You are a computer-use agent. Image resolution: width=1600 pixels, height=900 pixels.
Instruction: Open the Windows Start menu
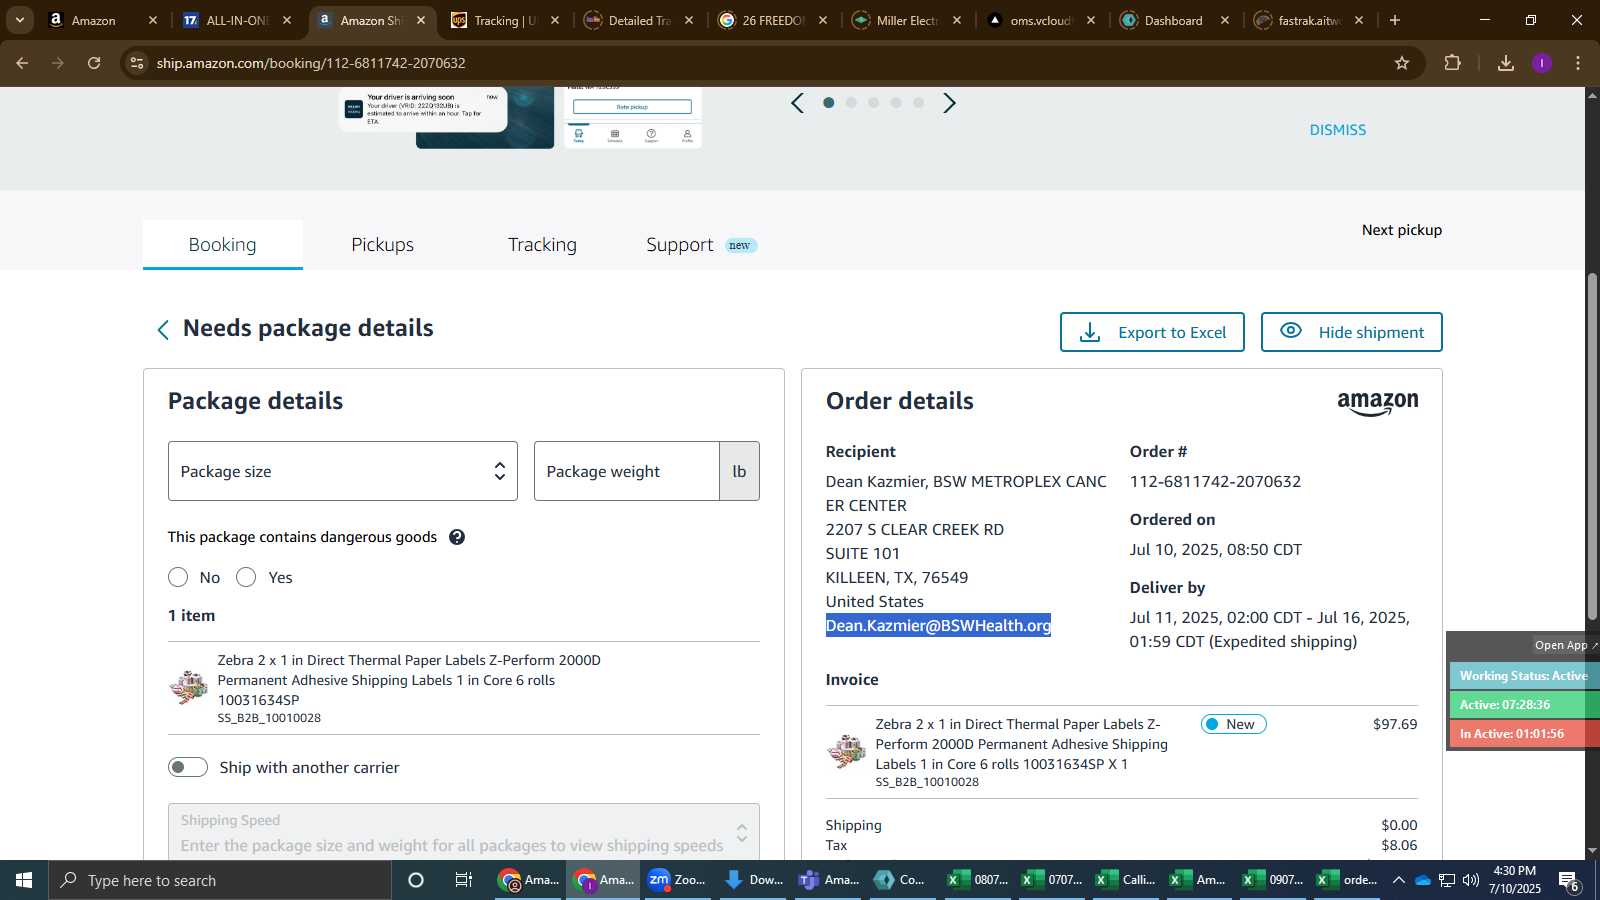click(24, 880)
